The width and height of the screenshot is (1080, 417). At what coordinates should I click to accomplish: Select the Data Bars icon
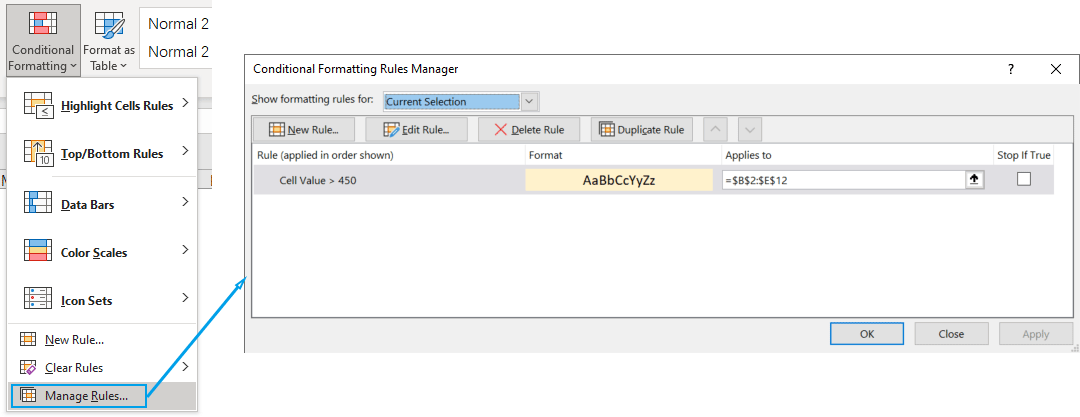pyautogui.click(x=37, y=204)
